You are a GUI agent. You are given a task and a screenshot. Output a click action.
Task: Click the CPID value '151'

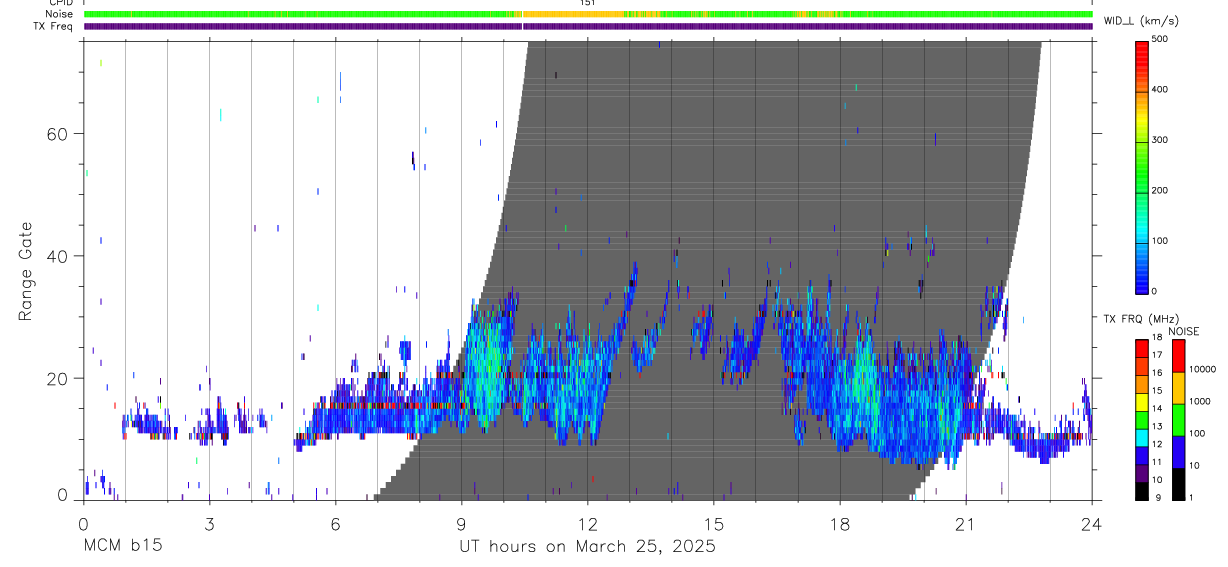(588, 3)
